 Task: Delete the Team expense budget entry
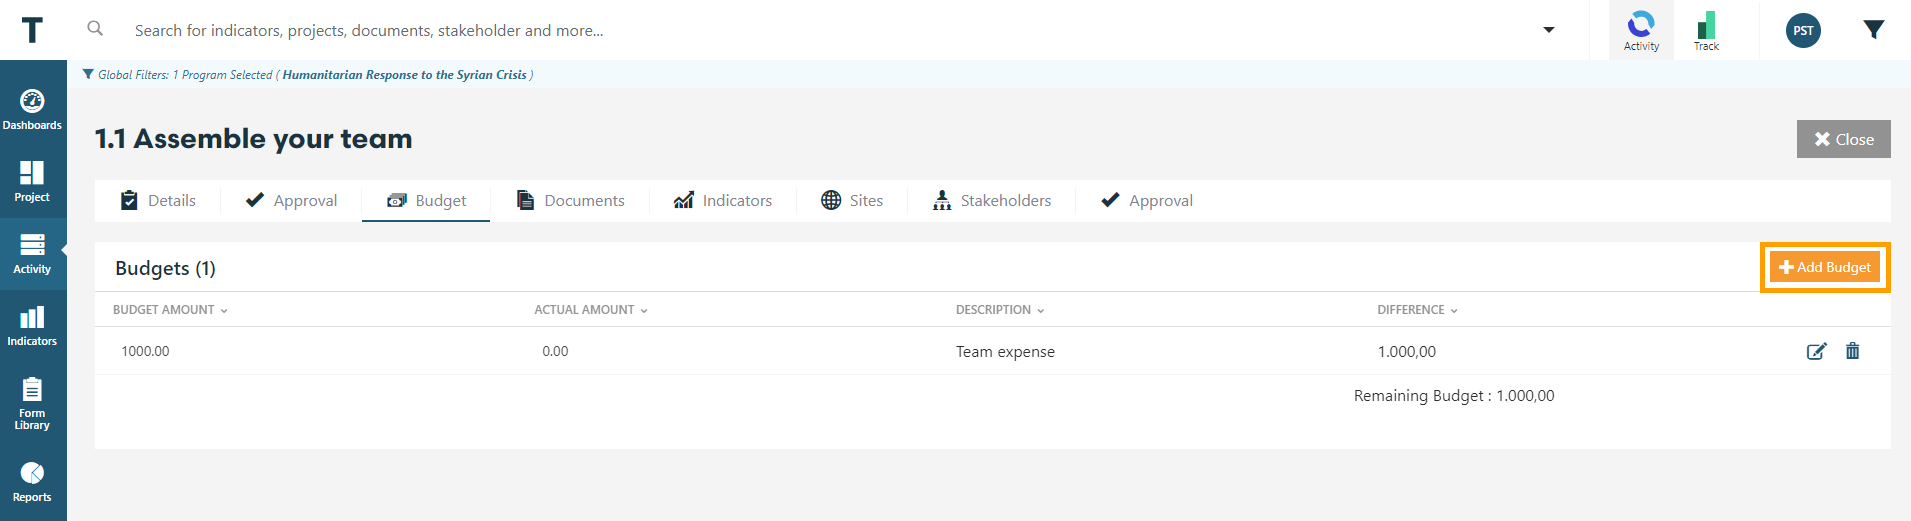(x=1852, y=351)
